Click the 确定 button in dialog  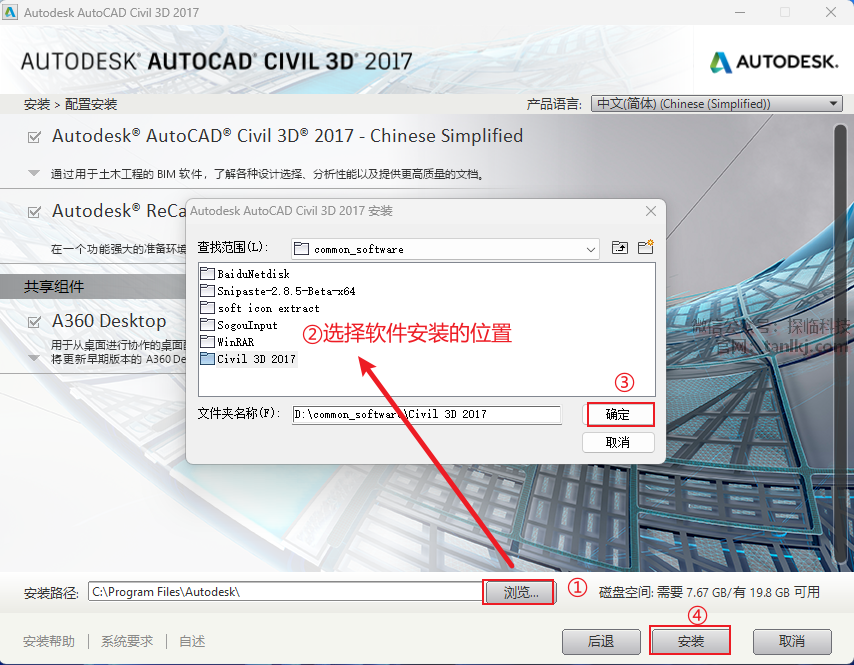[x=618, y=414]
